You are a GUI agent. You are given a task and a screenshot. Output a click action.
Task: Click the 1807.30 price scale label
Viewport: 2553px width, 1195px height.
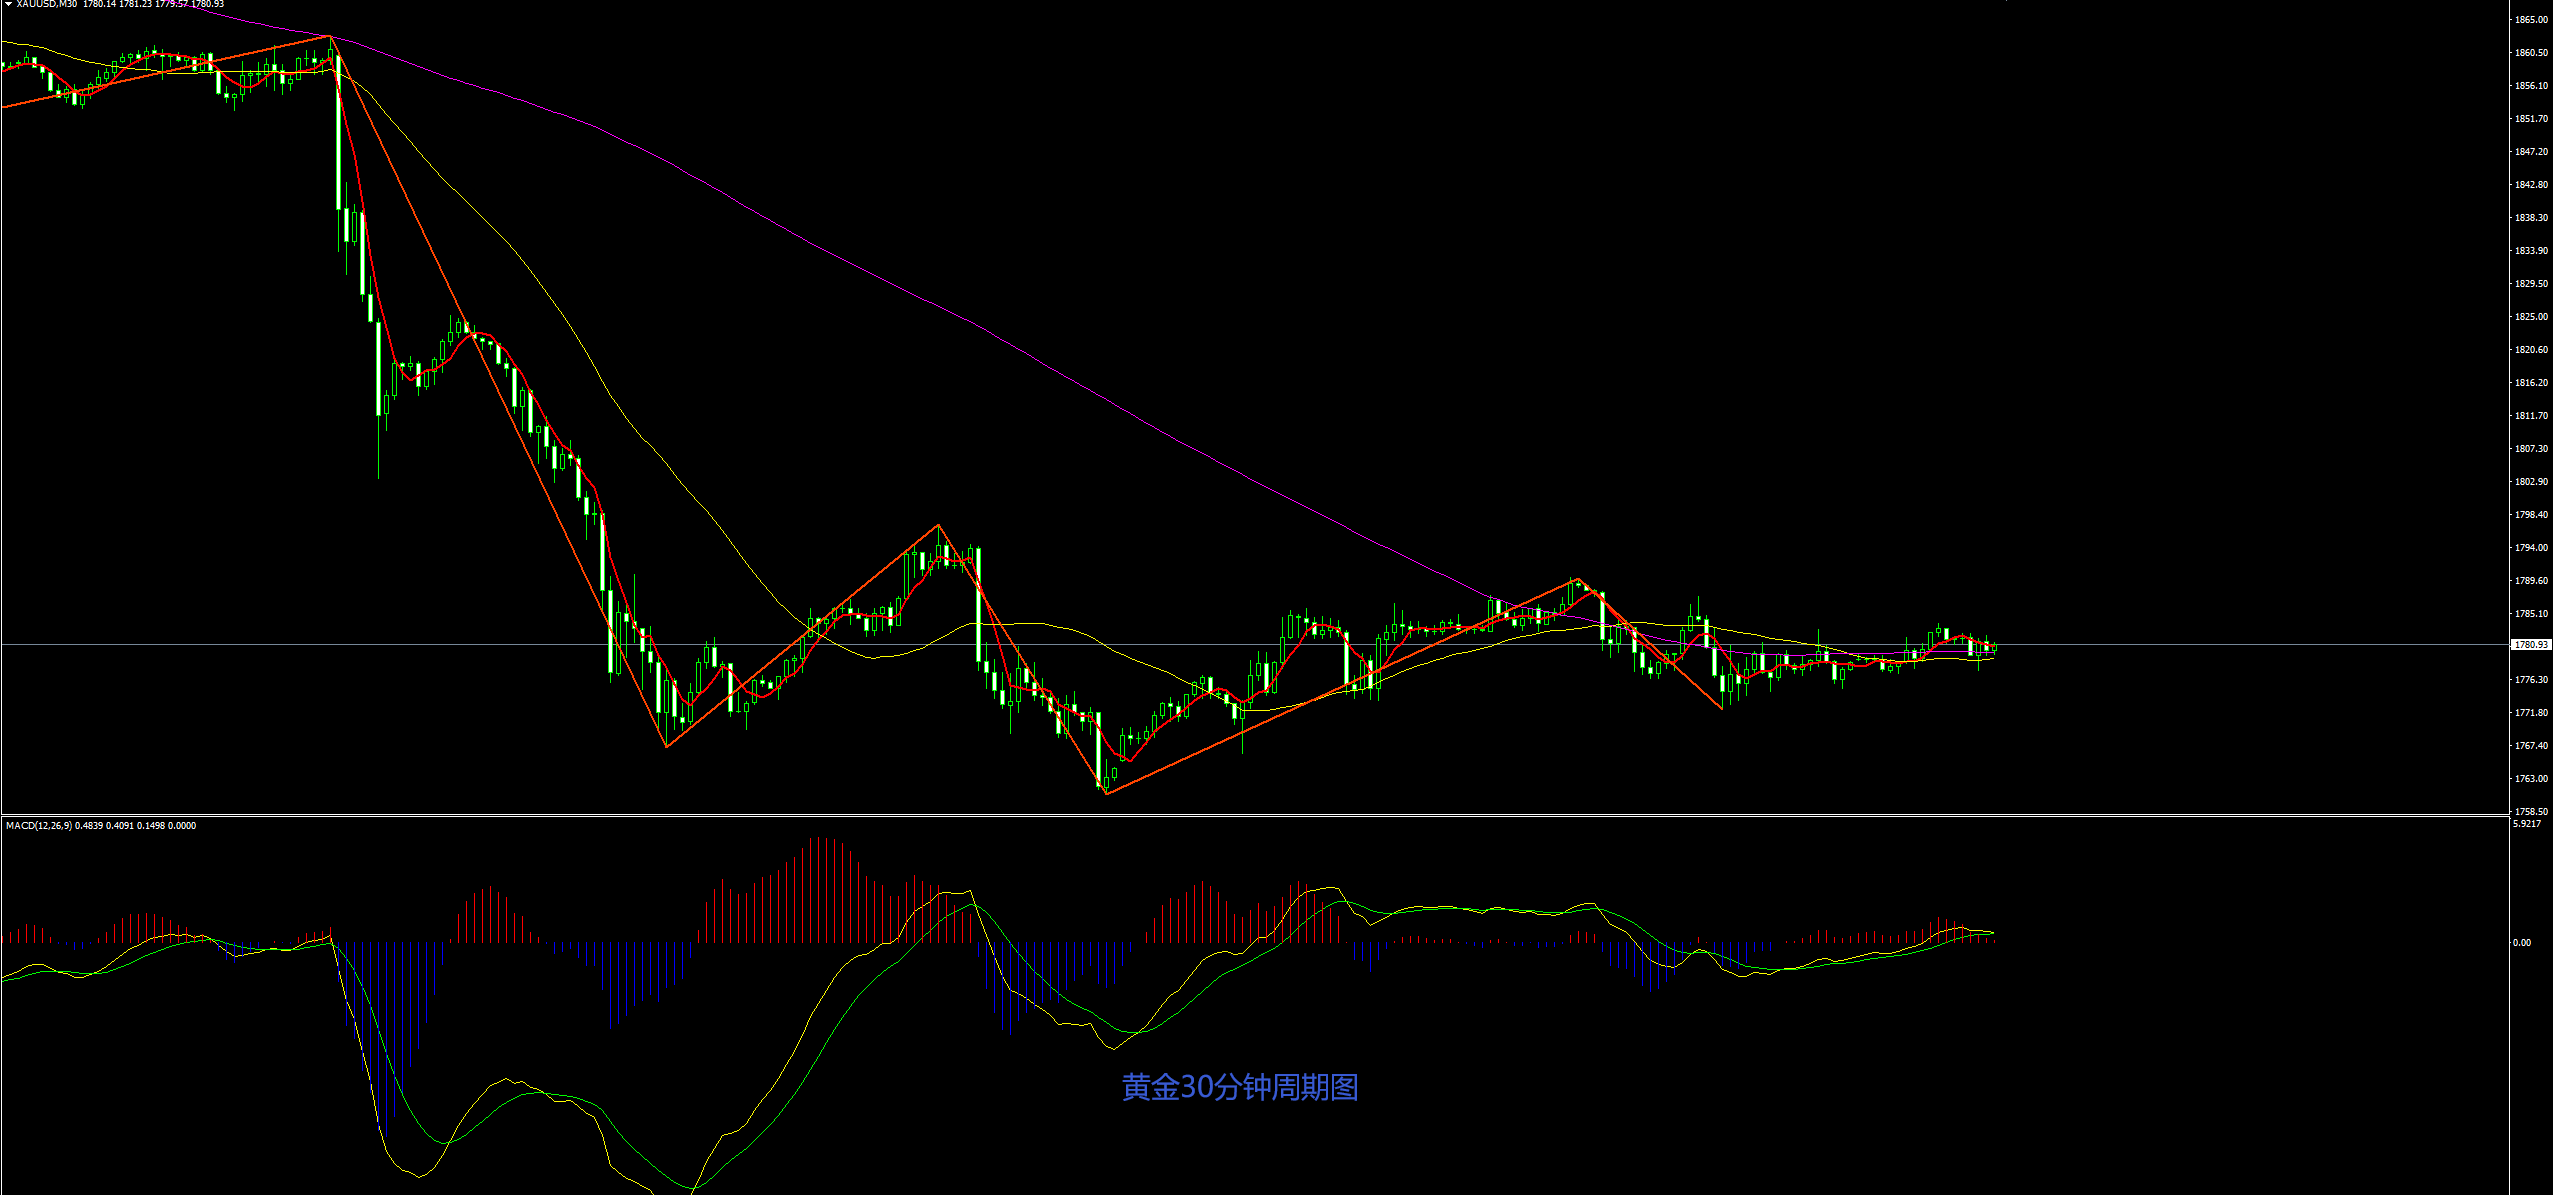tap(2531, 448)
